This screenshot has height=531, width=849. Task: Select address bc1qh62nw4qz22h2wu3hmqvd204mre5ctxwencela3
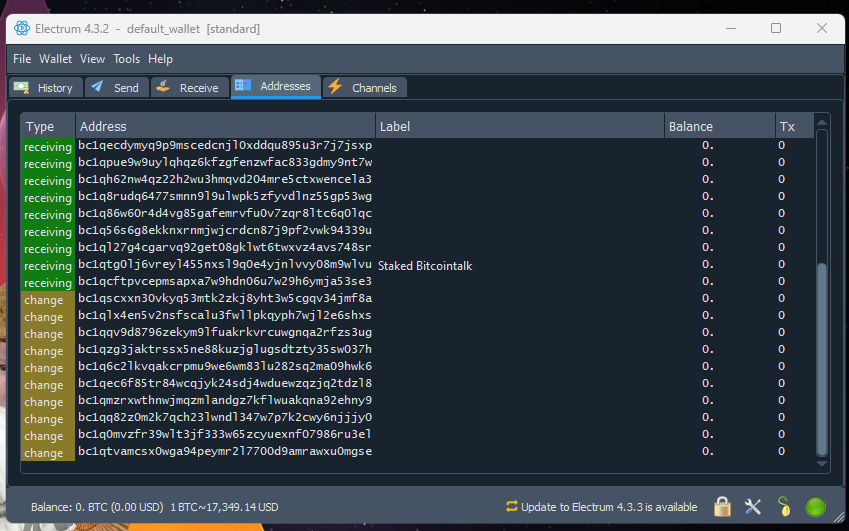(x=225, y=179)
